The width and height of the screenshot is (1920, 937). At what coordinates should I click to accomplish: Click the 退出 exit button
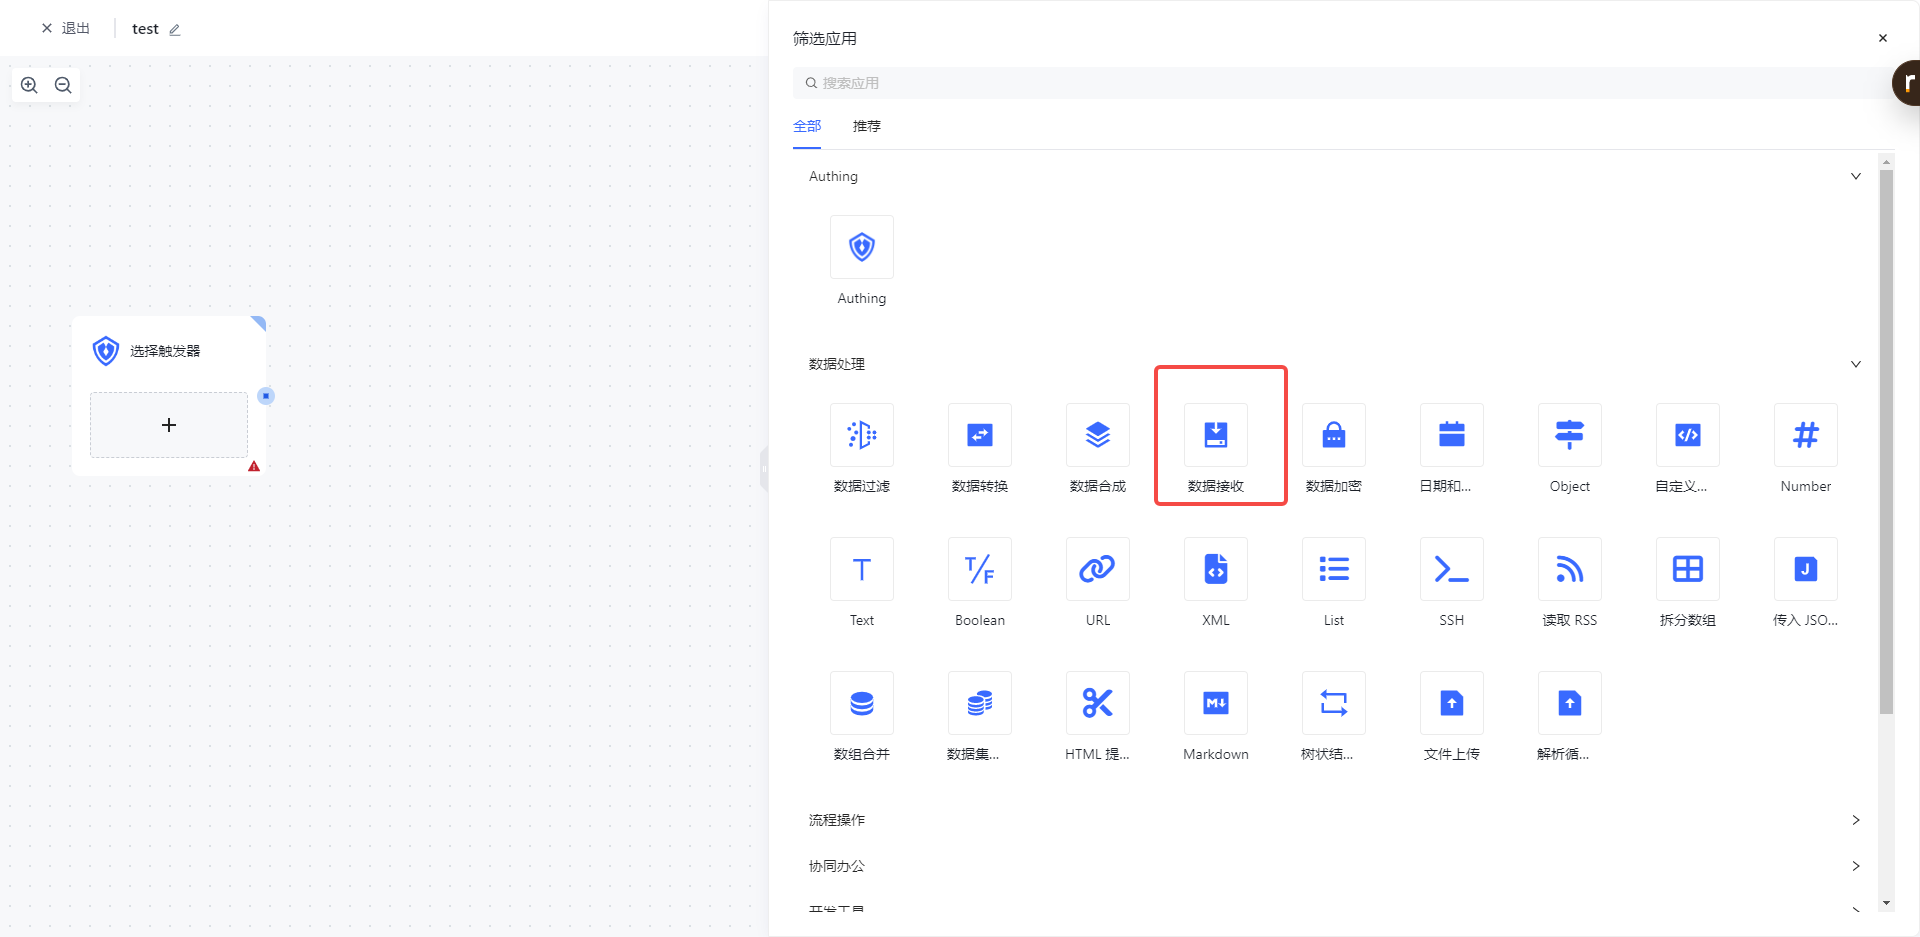66,28
